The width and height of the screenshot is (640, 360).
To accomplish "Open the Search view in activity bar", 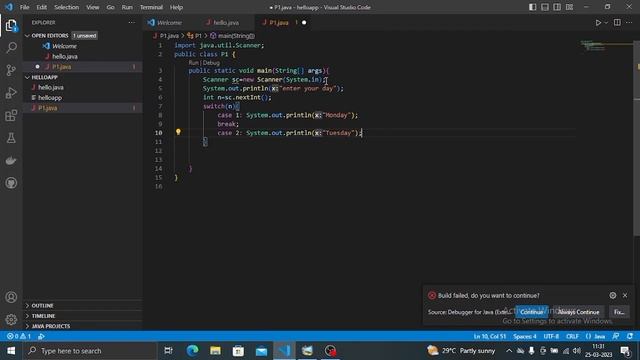I will (11, 48).
